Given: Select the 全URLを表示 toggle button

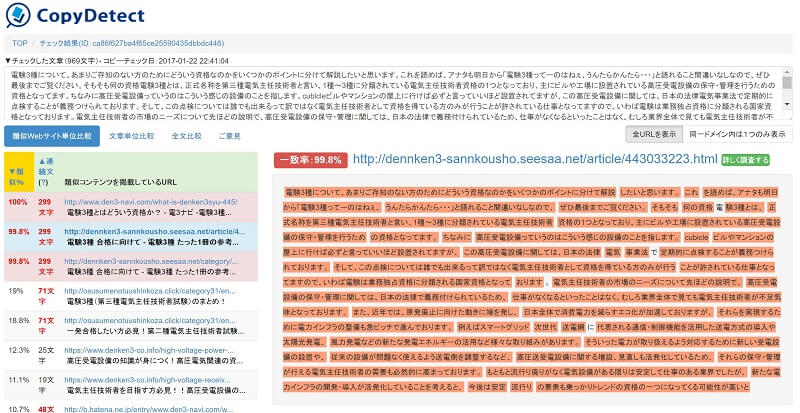Looking at the screenshot, I should point(654,135).
